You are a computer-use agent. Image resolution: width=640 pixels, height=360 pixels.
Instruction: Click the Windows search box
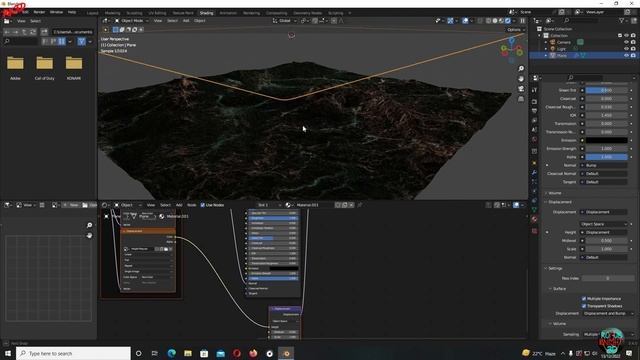pos(73,353)
